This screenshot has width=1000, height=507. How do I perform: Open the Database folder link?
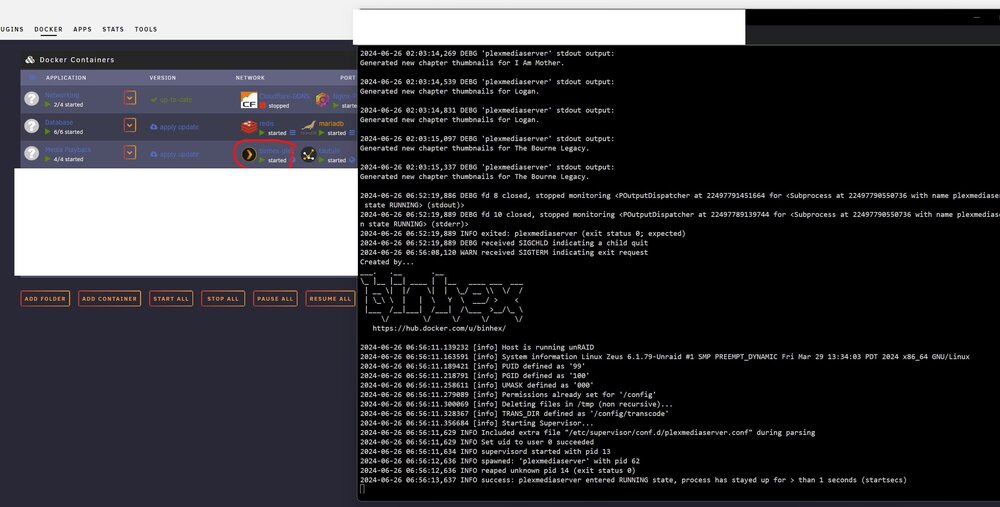59,122
